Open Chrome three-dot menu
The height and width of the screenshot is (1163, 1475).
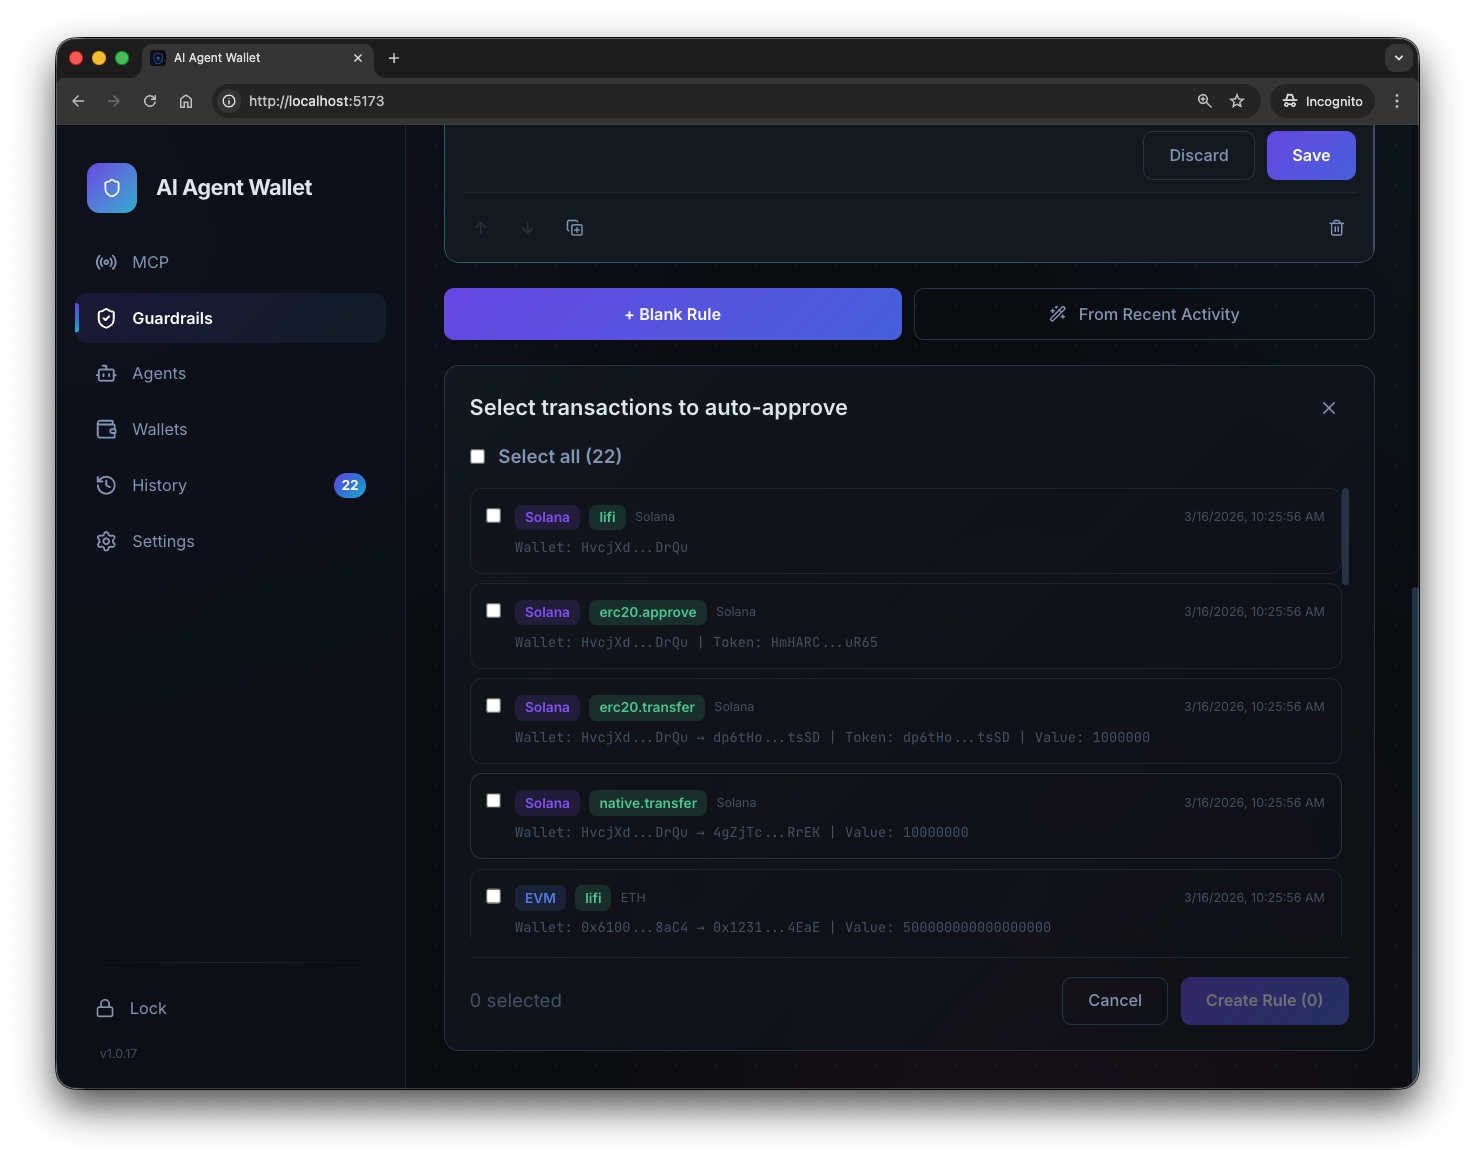[1397, 101]
